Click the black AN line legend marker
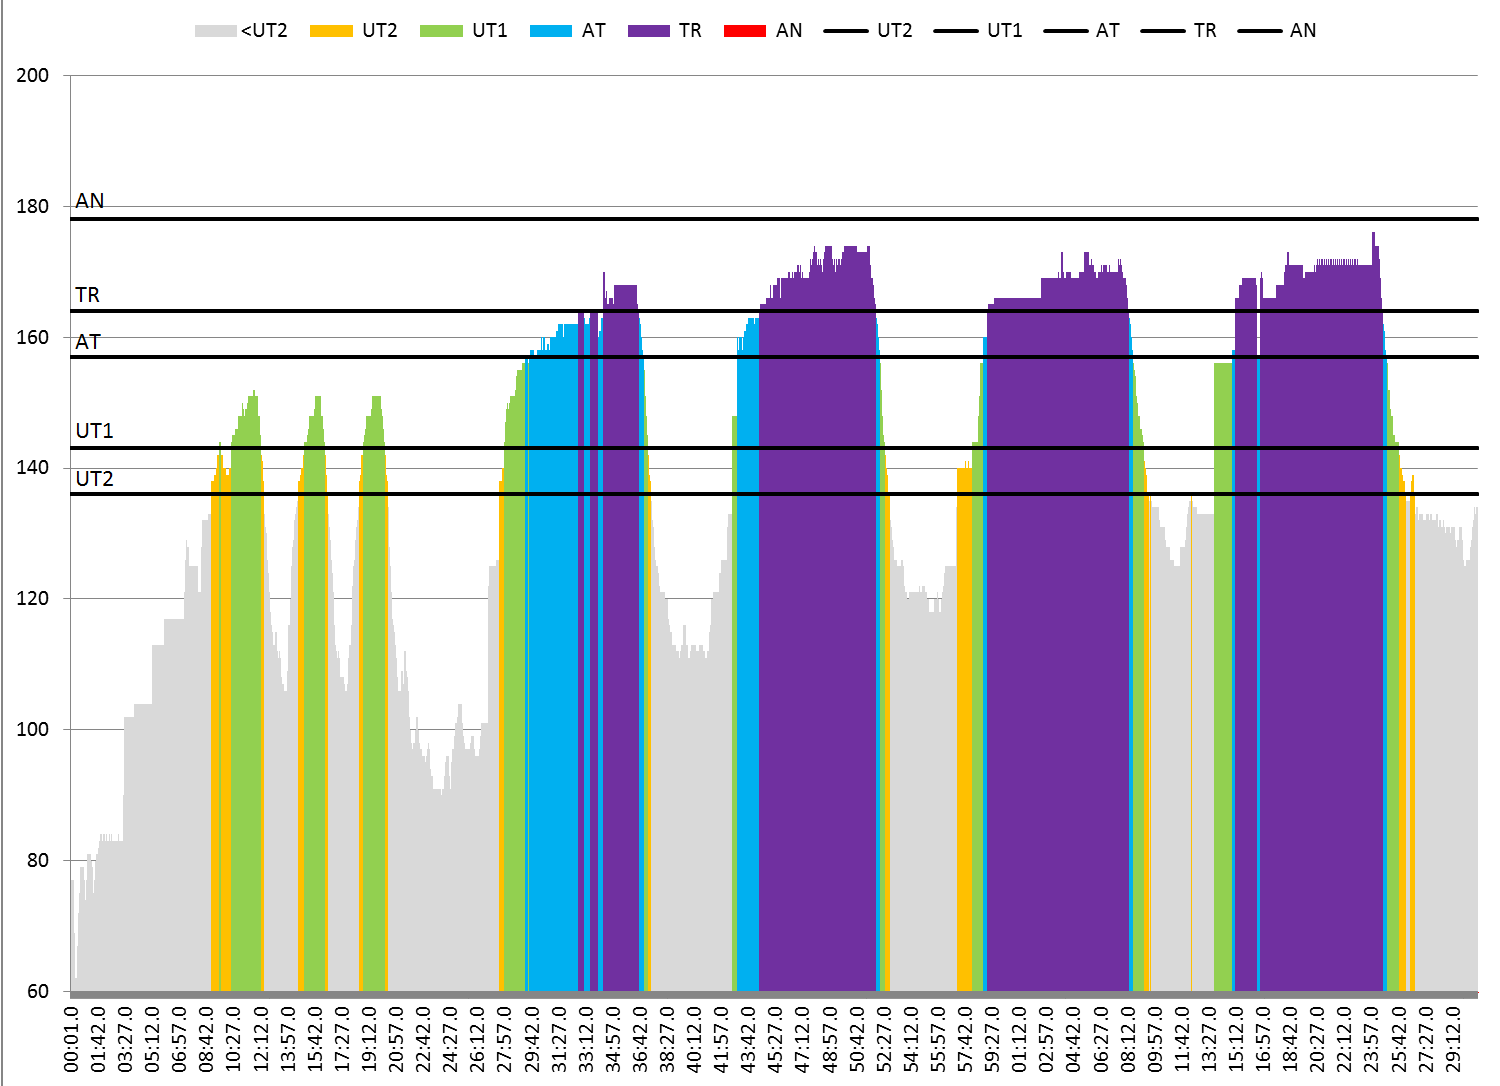Image resolution: width=1500 pixels, height=1086 pixels. 1259,31
